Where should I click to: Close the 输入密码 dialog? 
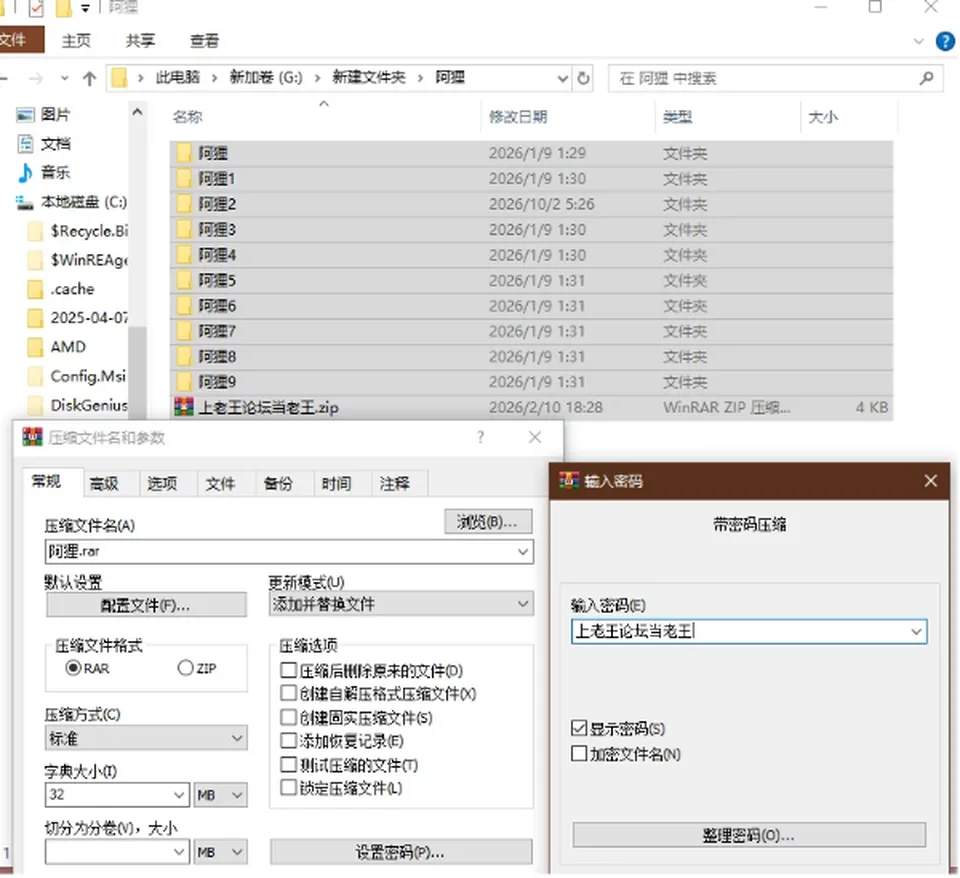point(931,481)
